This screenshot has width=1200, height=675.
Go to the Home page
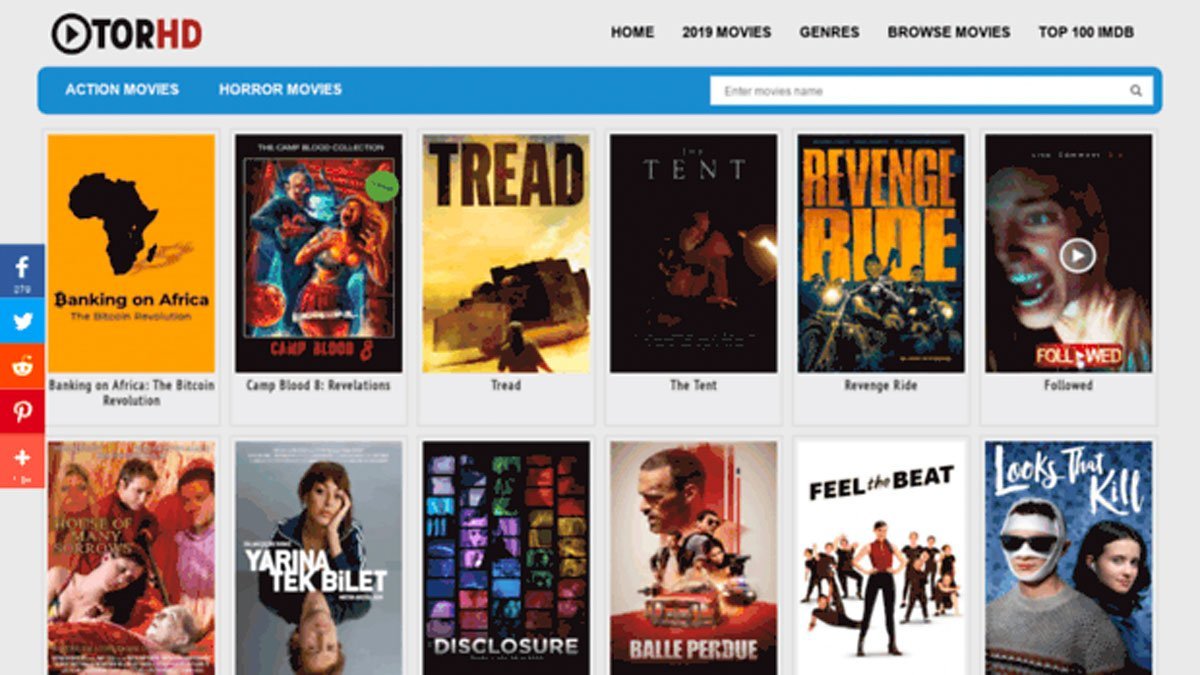click(632, 32)
